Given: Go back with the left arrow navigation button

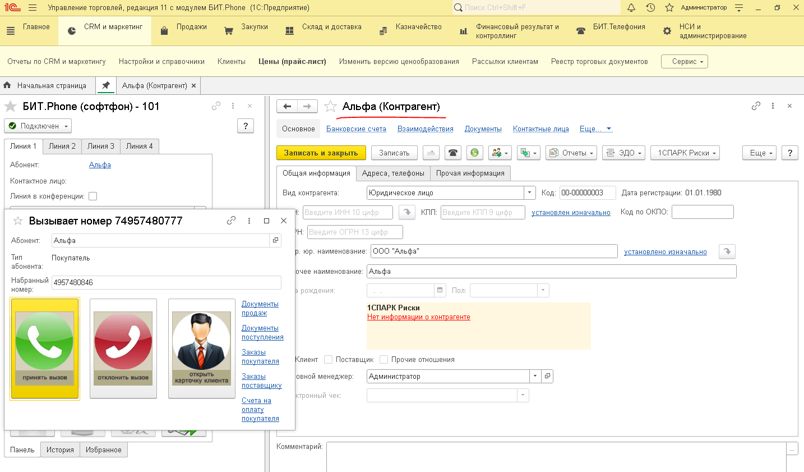Looking at the screenshot, I should coord(287,106).
